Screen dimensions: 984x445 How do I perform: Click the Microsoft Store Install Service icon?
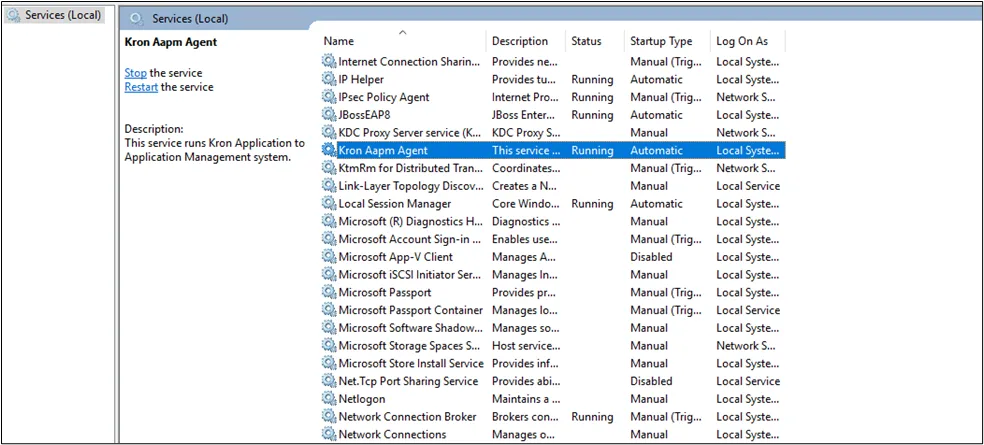329,363
